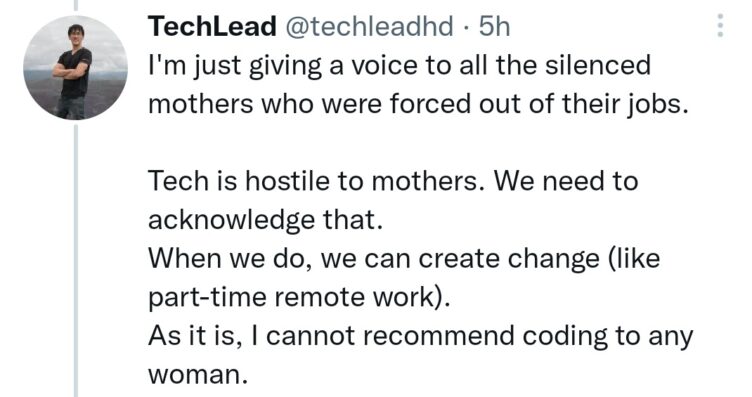Click the final word "woman."

(198, 374)
